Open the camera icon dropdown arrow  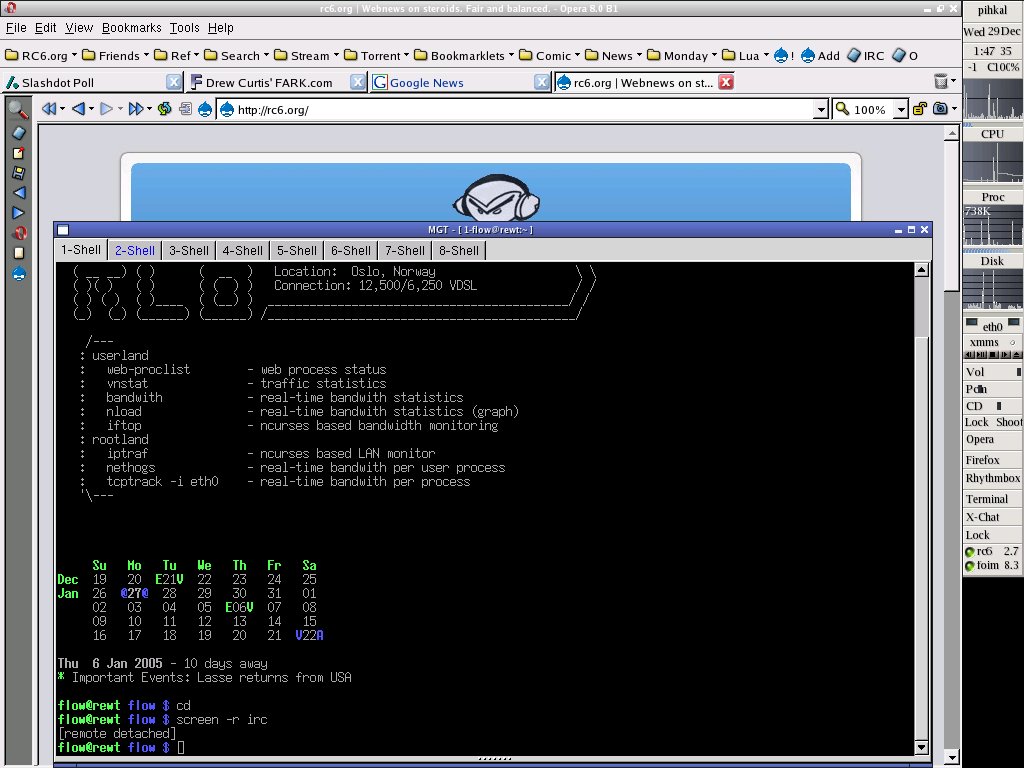(x=954, y=109)
